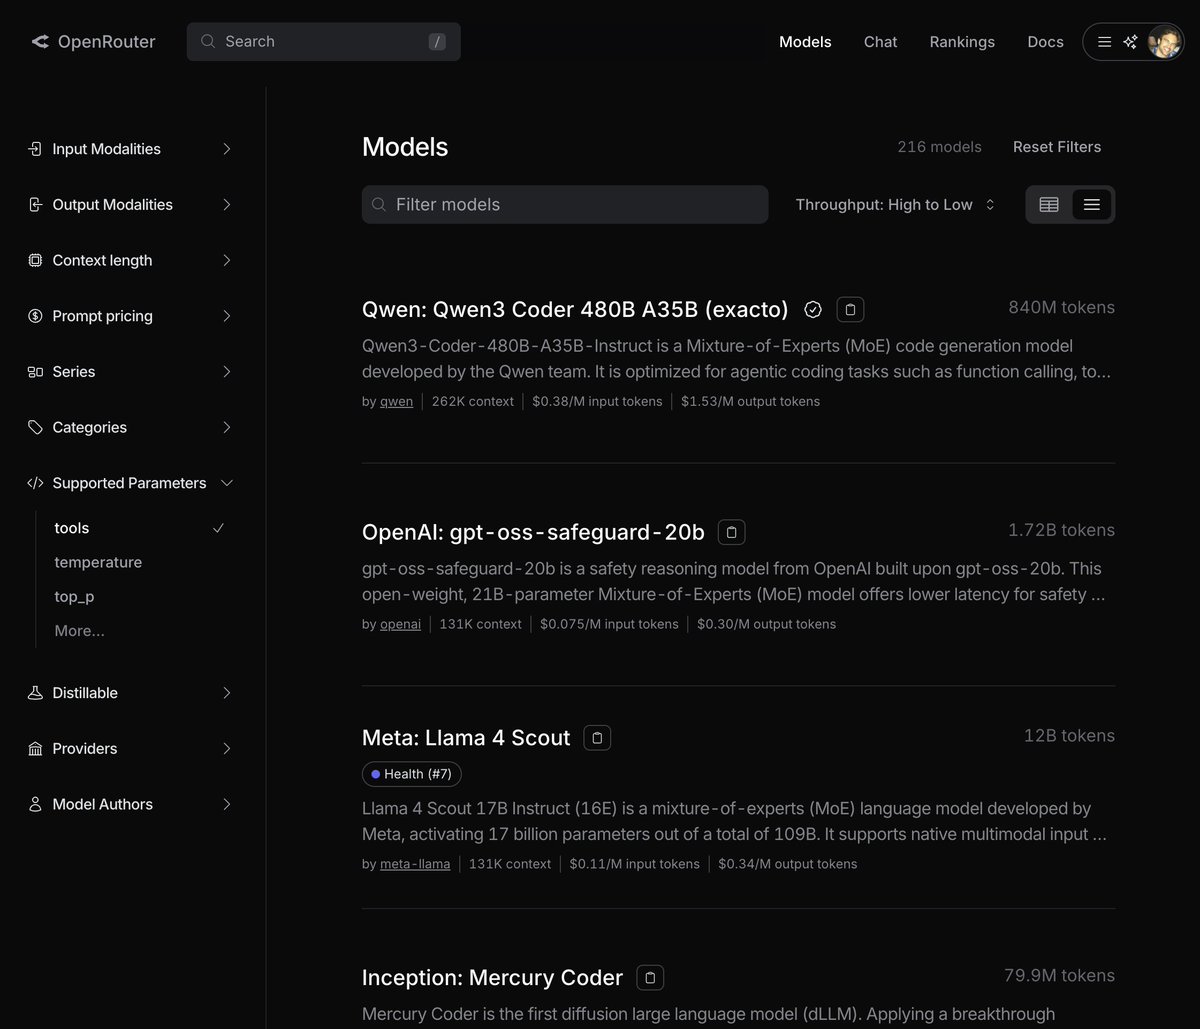1200x1029 pixels.
Task: Expand the Output Modalities filter
Action: tap(227, 205)
